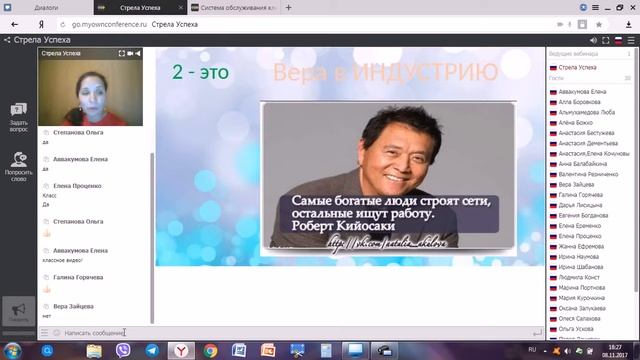Select guest Галина Горячева in guest list
This screenshot has width=640, height=360.
click(x=580, y=195)
